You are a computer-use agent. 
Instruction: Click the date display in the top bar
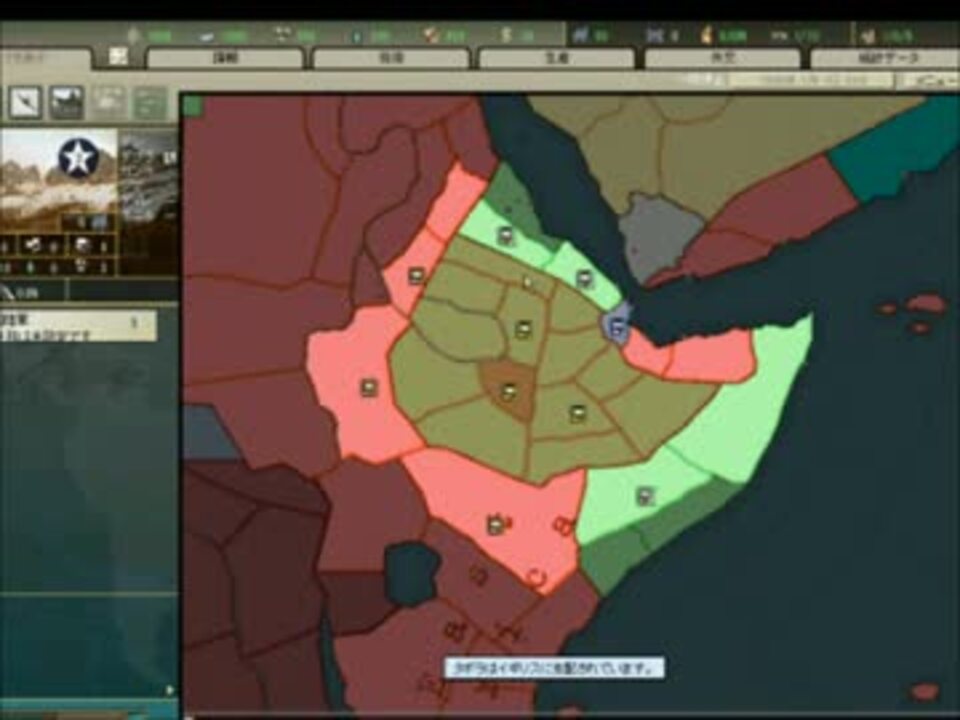click(x=812, y=80)
